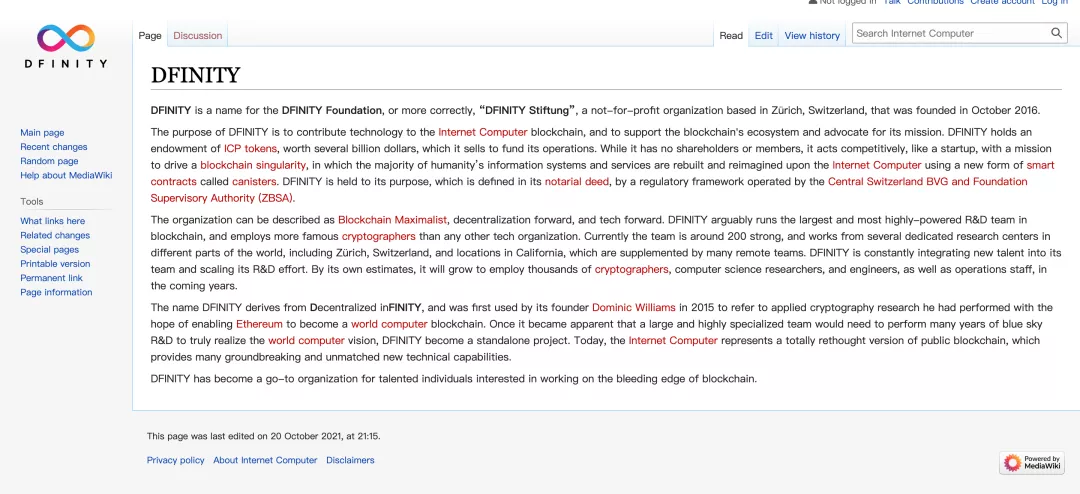The image size is (1080, 494).
Task: Click the Tools sidebar heading
Action: point(32,202)
